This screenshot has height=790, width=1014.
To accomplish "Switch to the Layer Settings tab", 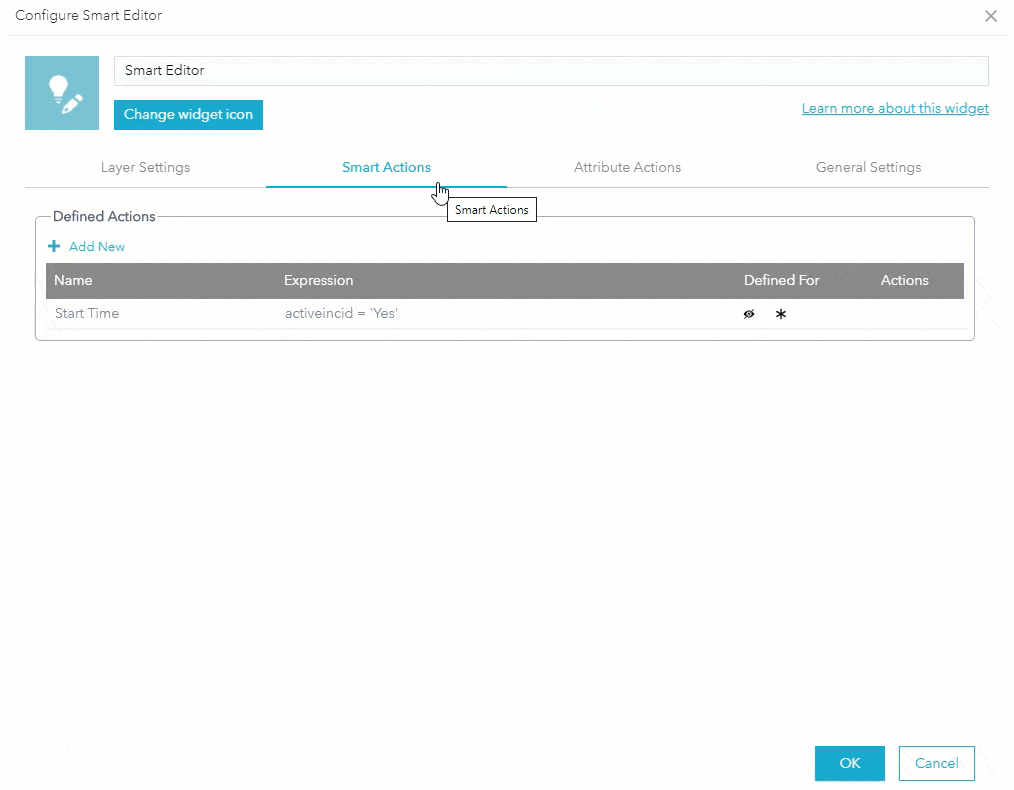I will point(145,167).
